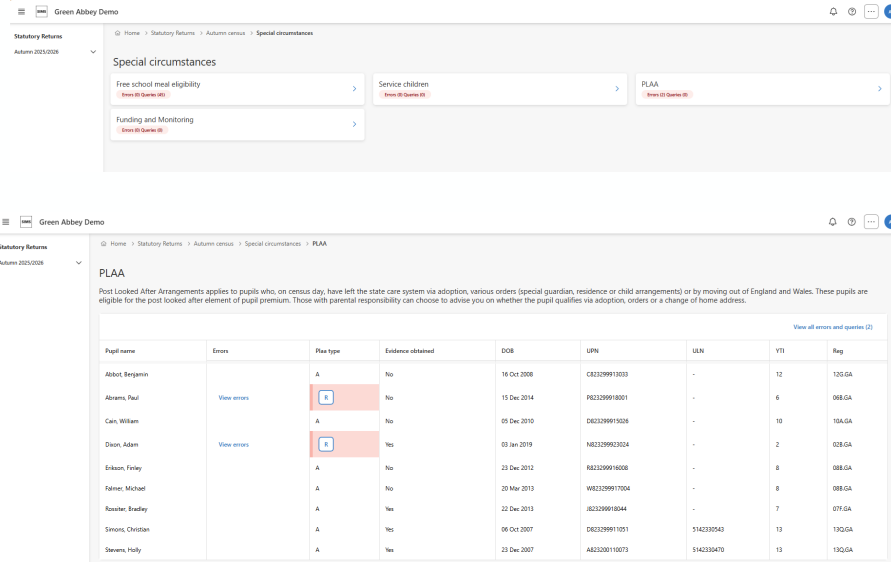Open the PLAA card with 2 errors

(x=760, y=89)
